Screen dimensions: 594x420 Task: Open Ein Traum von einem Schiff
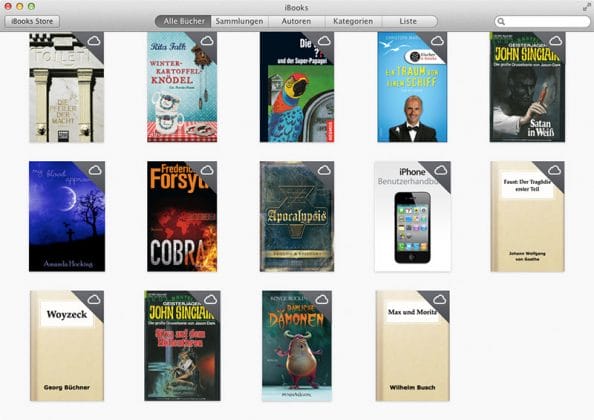pos(412,87)
